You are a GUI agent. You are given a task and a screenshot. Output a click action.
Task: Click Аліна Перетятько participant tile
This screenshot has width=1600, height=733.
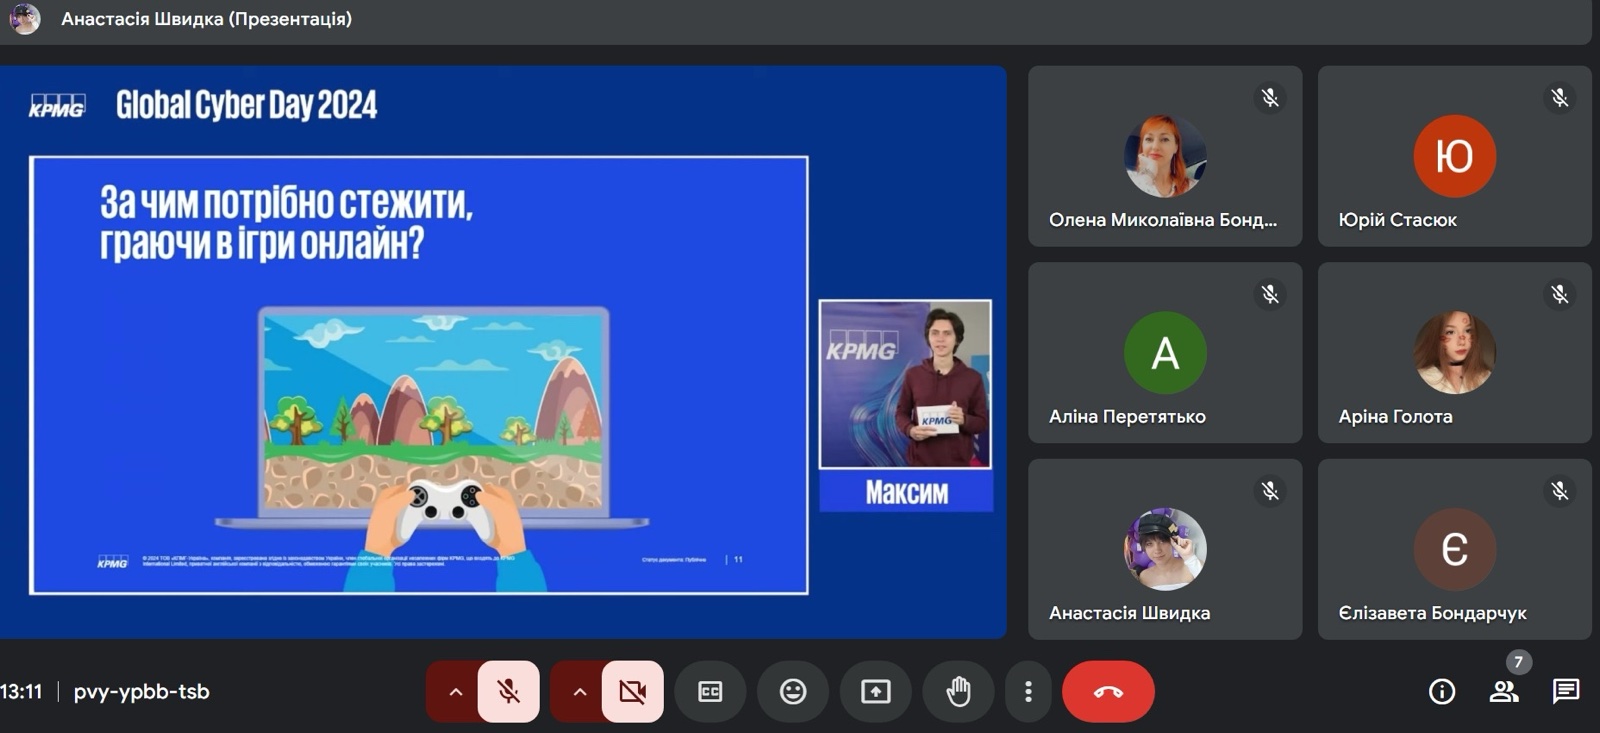click(x=1165, y=353)
